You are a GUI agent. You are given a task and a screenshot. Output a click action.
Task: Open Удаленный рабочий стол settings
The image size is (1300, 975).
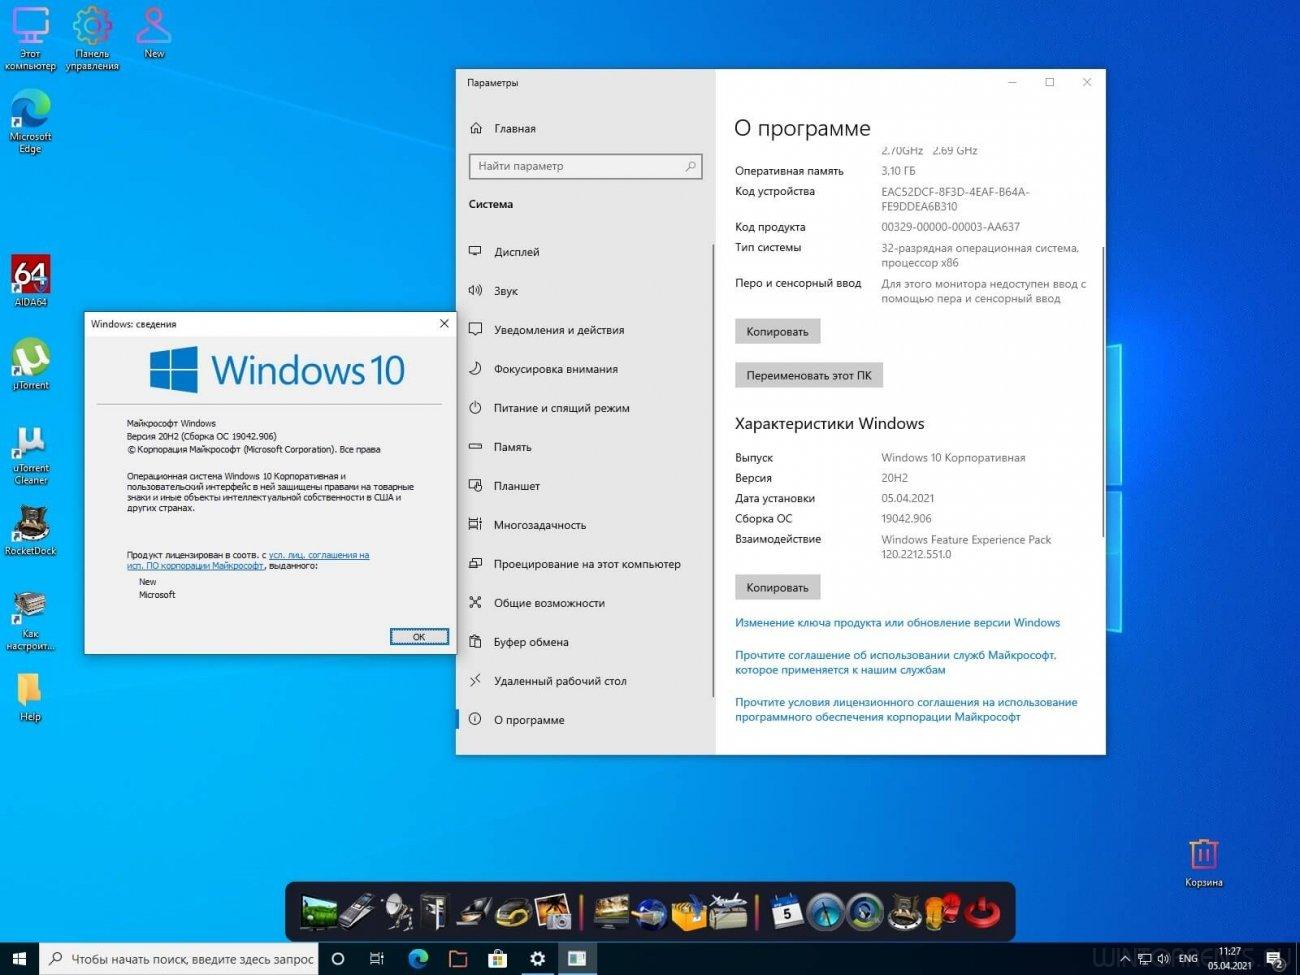[x=585, y=681]
